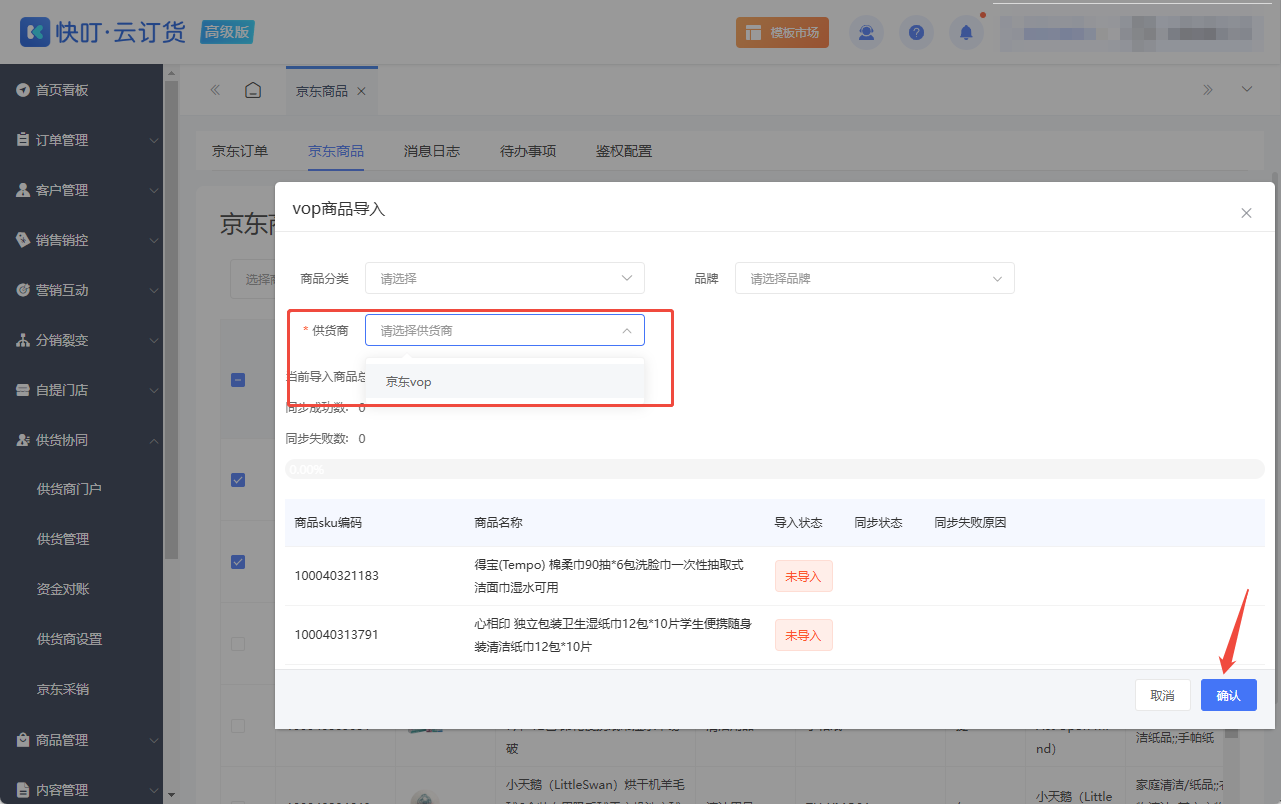Image resolution: width=1281 pixels, height=804 pixels.
Task: Open the tab list dropdown chevron
Action: point(1247,90)
